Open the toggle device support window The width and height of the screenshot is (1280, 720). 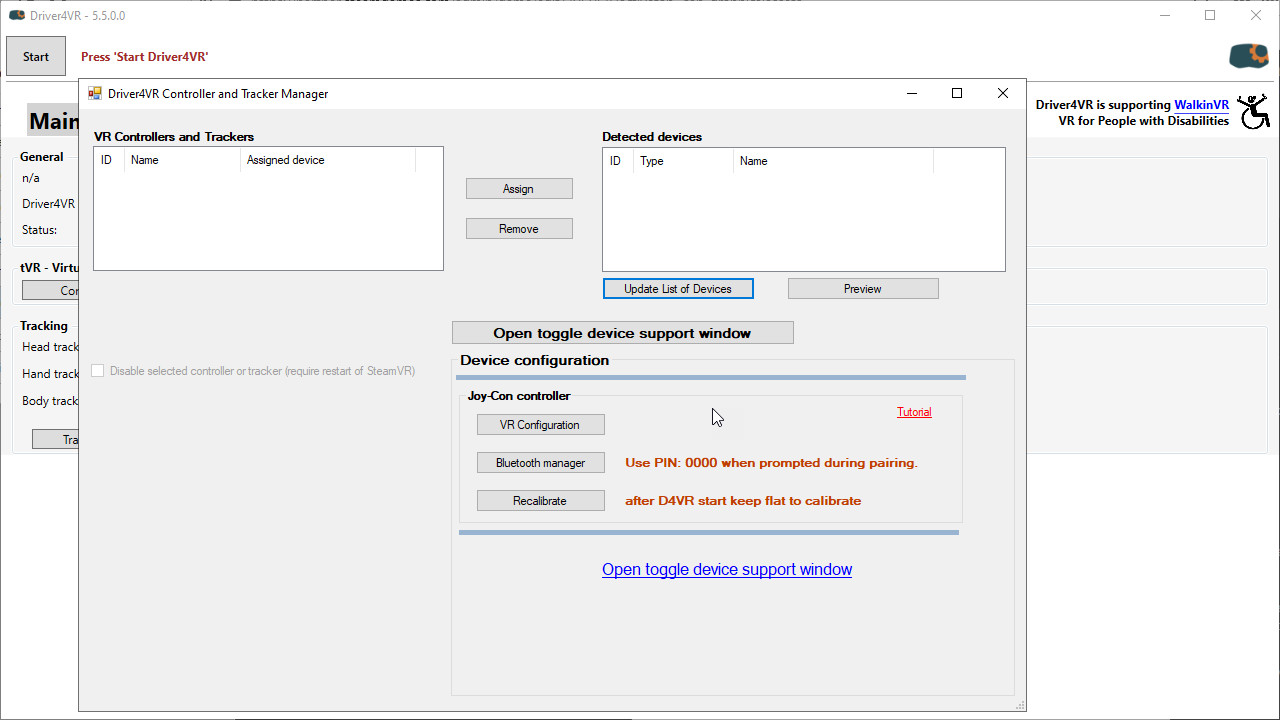point(622,332)
